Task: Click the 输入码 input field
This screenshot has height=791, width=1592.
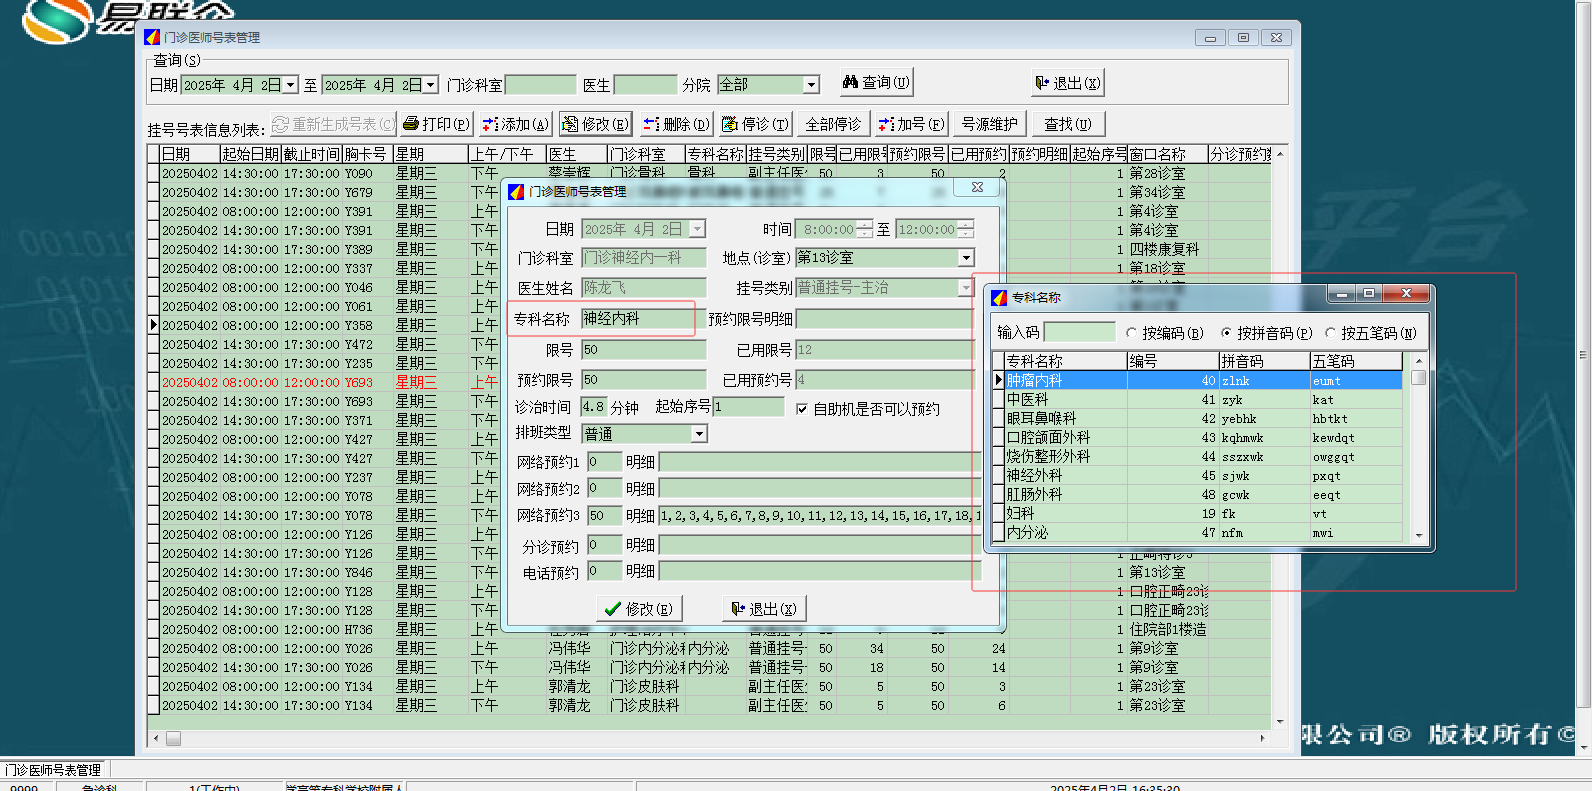Action: pos(1079,332)
